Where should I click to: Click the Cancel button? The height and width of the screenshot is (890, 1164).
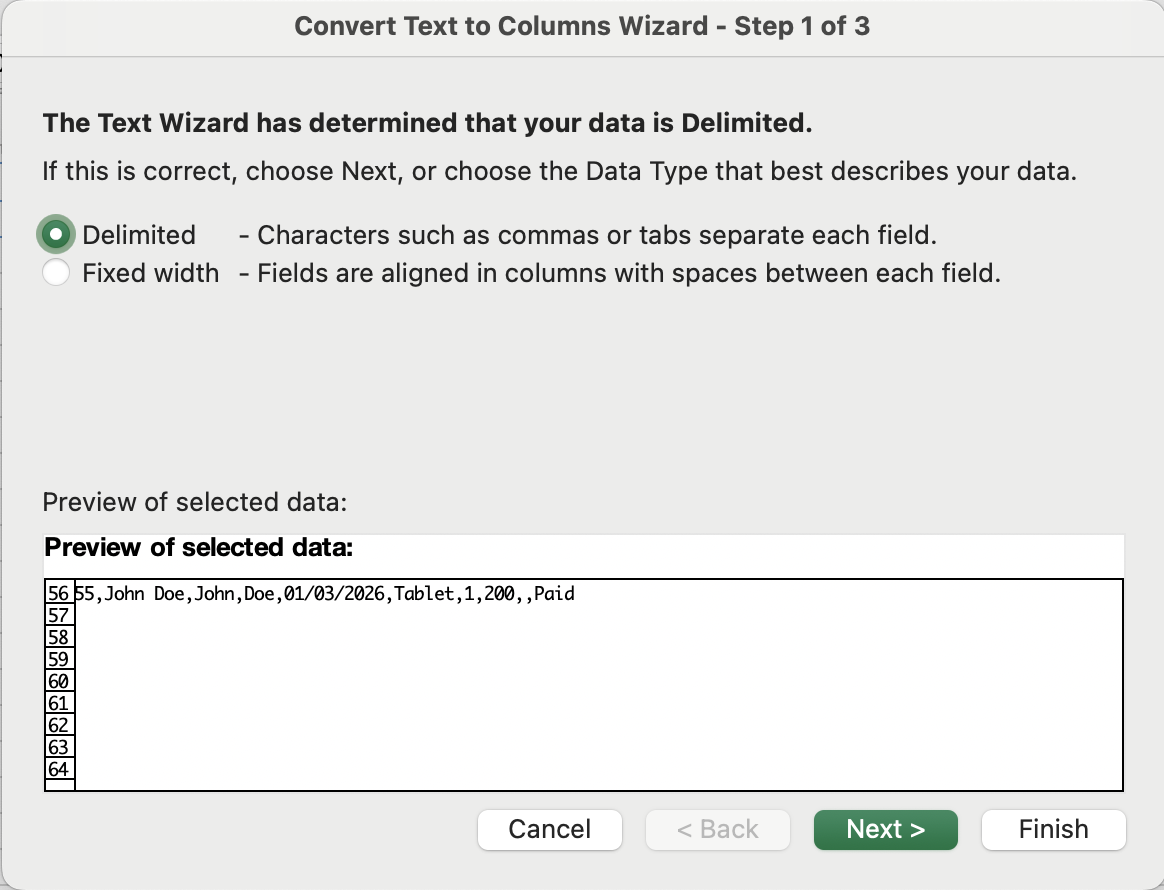coord(550,829)
